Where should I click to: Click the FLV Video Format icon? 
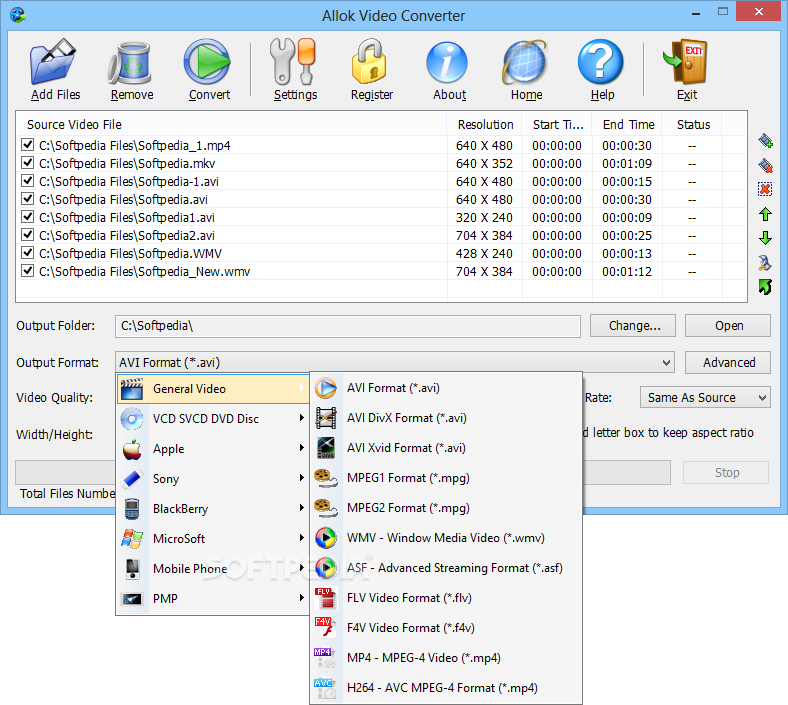coord(326,598)
